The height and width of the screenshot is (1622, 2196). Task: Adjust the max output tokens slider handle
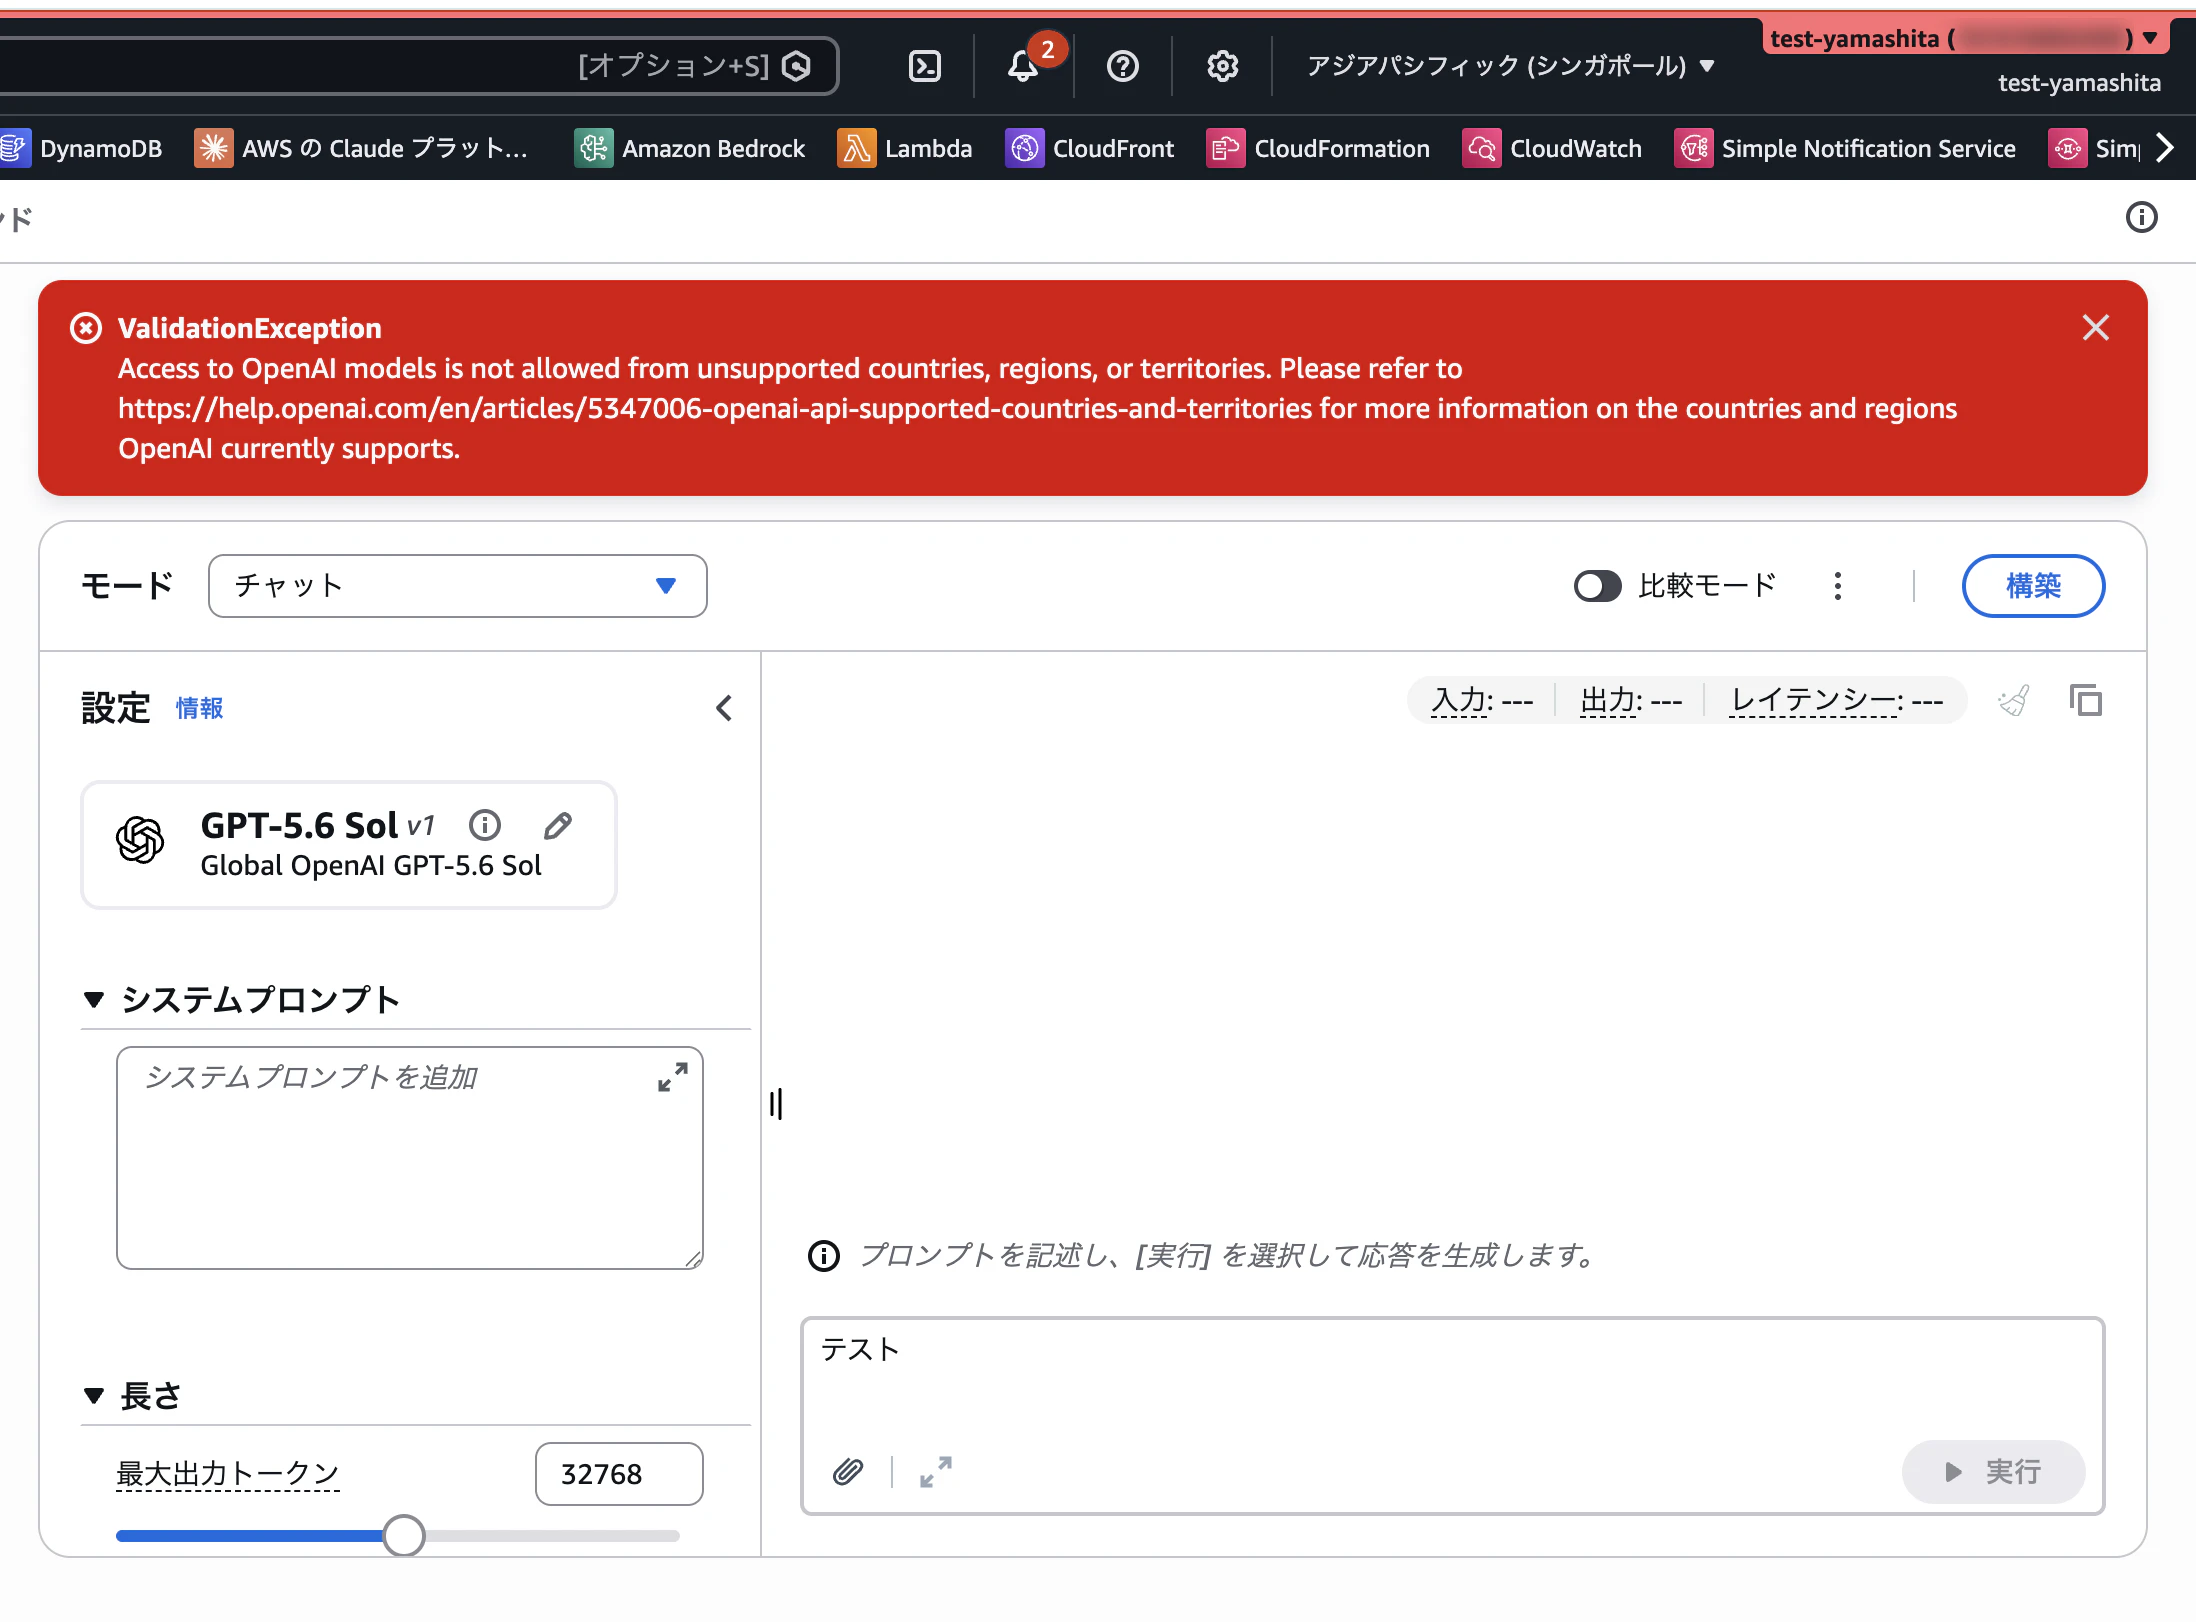click(404, 1535)
